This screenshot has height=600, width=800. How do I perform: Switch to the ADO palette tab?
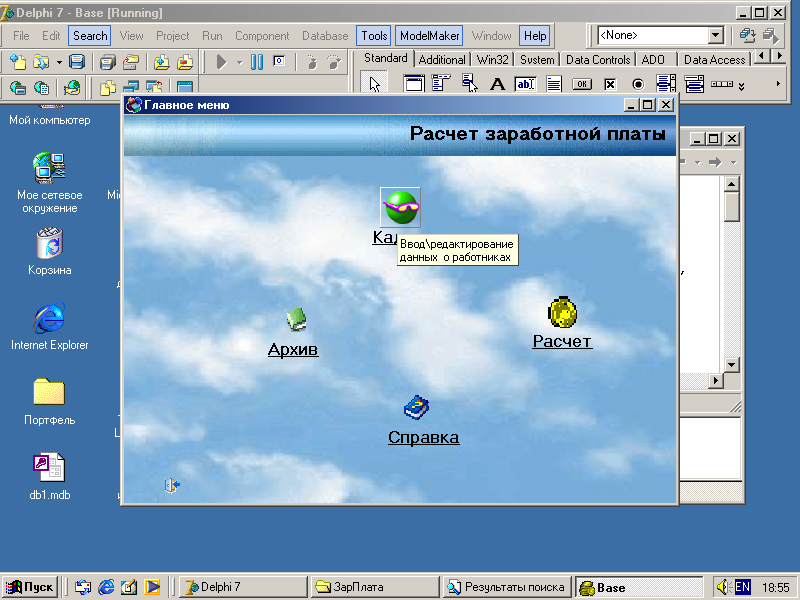pyautogui.click(x=653, y=60)
